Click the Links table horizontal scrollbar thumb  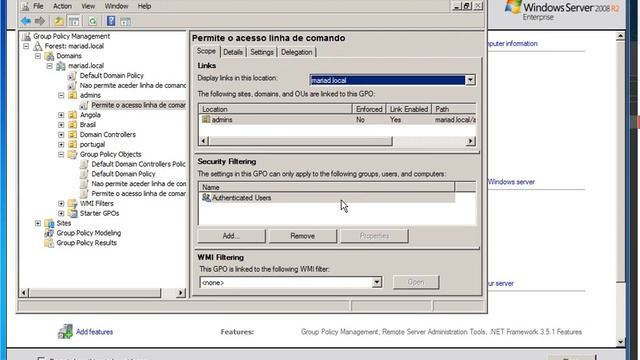300,141
